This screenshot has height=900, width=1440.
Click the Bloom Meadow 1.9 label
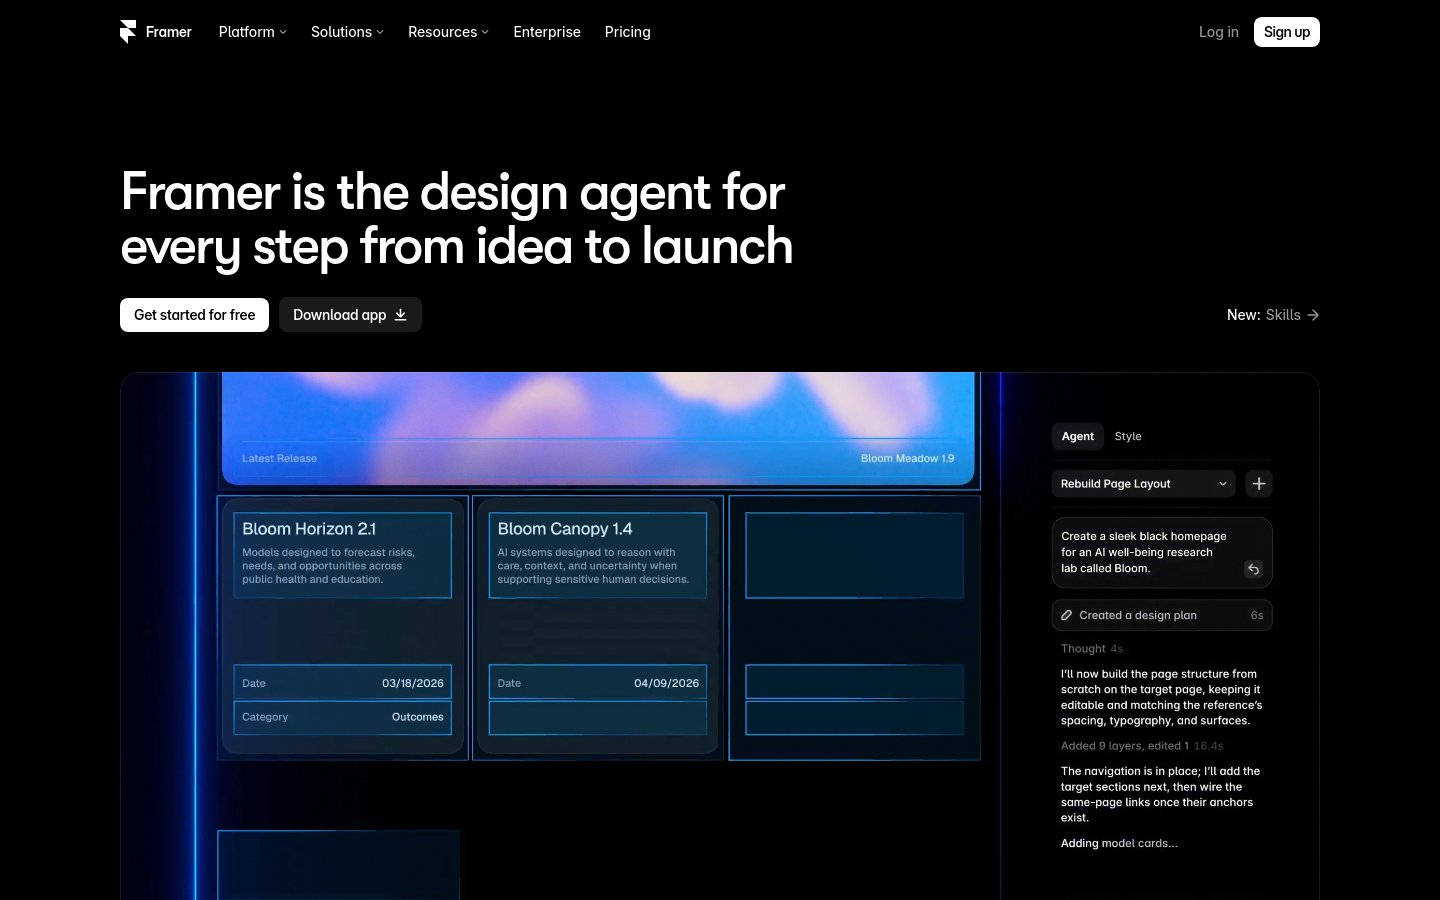pos(907,458)
